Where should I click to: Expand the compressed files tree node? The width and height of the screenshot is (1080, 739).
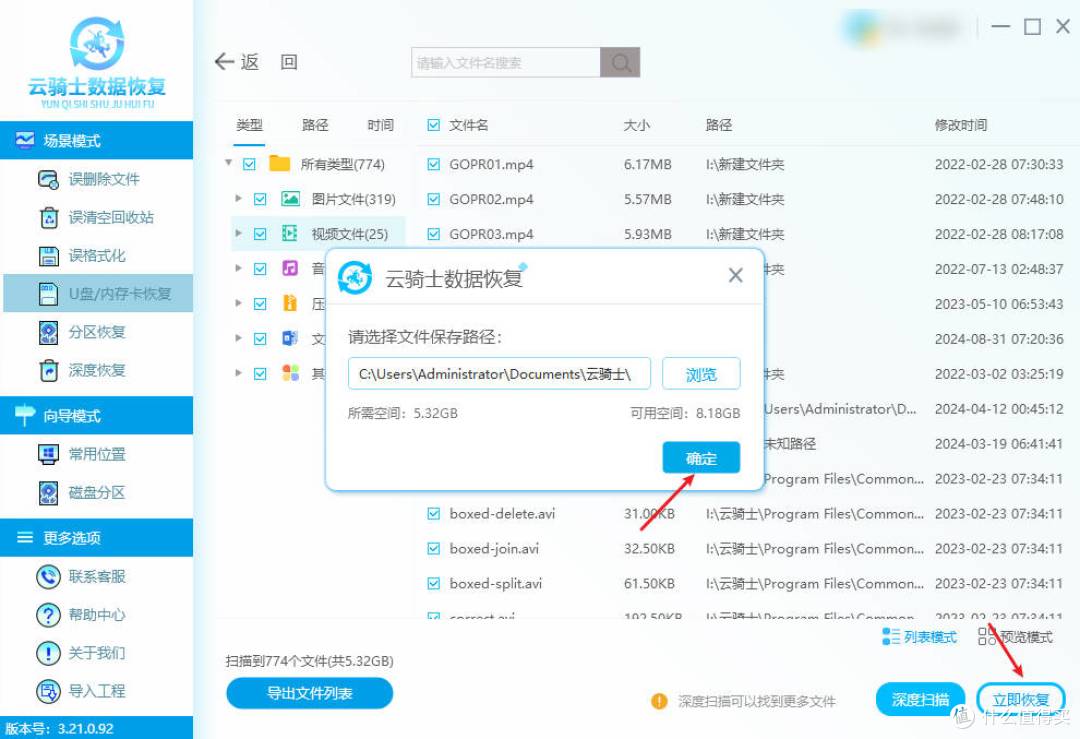pyautogui.click(x=238, y=303)
